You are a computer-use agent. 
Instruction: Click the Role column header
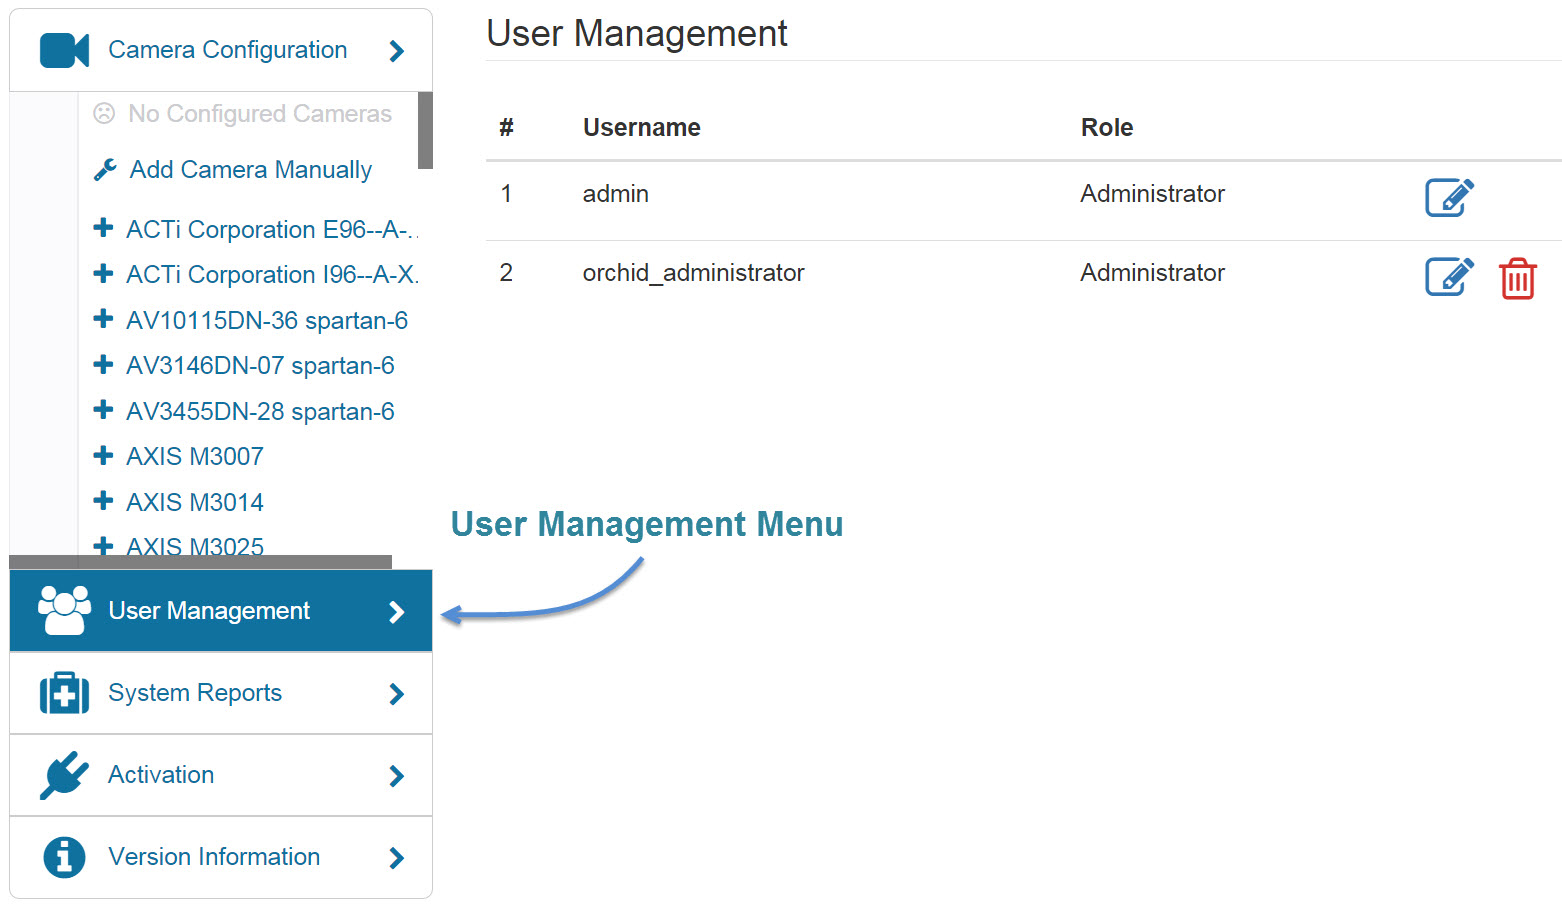(x=1107, y=128)
